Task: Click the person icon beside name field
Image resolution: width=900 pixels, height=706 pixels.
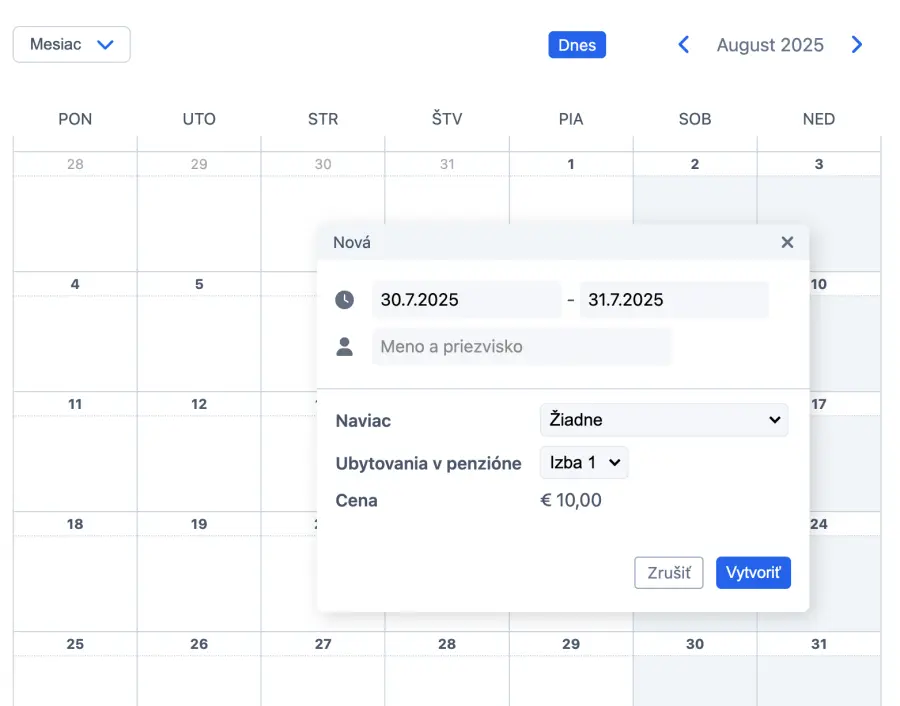Action: coord(344,347)
